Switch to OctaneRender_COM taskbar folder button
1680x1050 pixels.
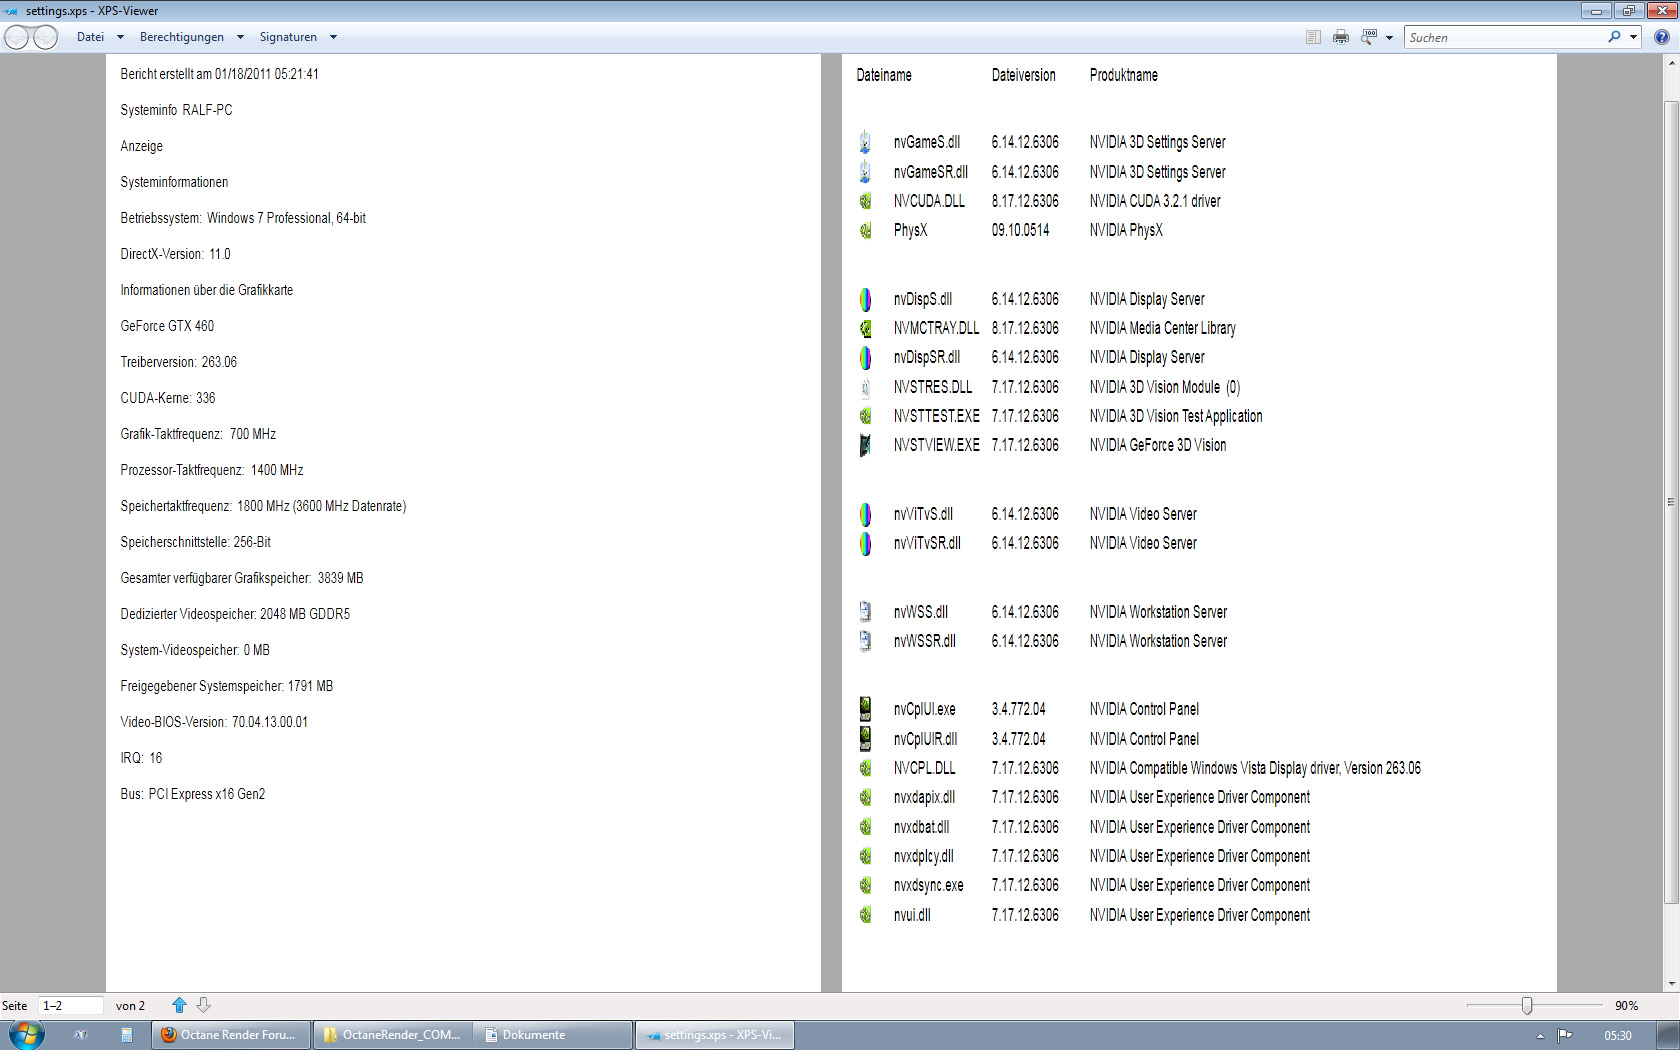392,1035
